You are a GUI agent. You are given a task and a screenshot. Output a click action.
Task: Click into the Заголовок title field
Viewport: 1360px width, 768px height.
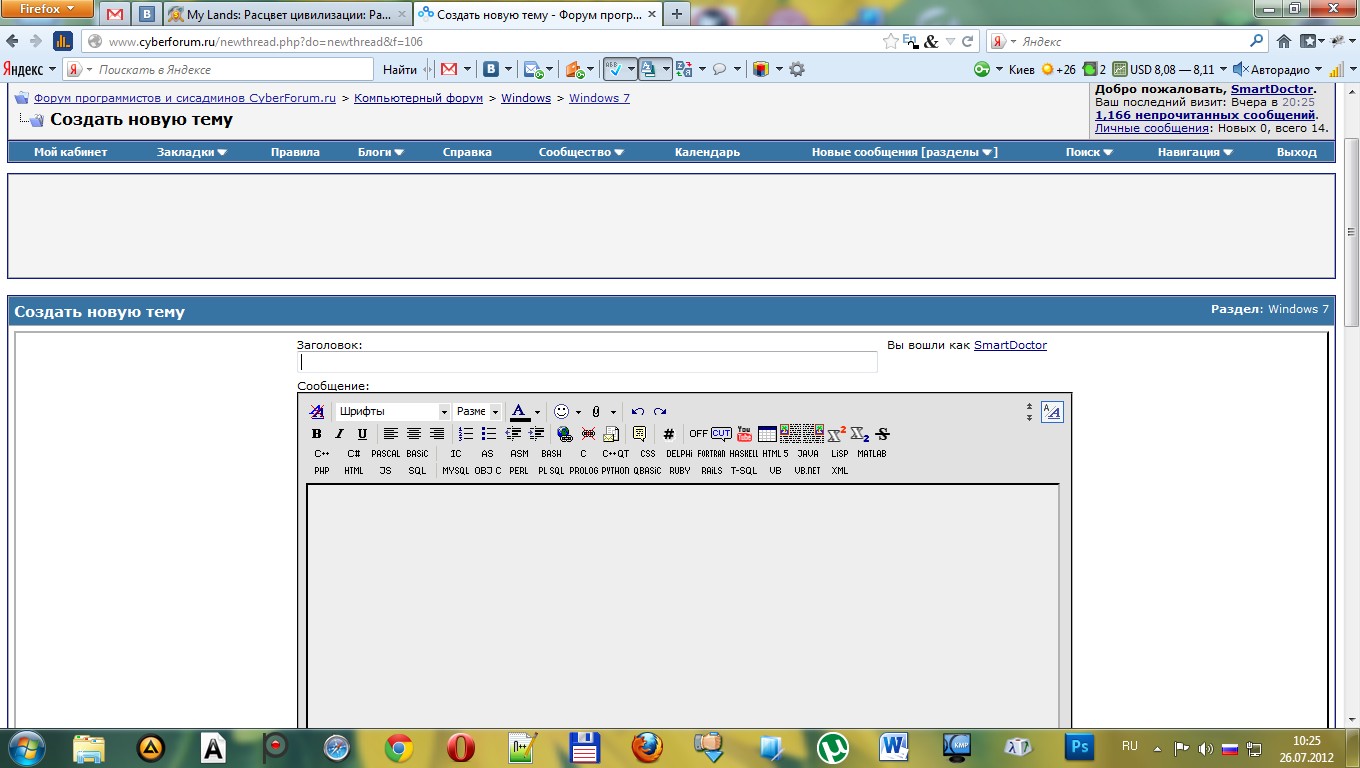pos(587,362)
